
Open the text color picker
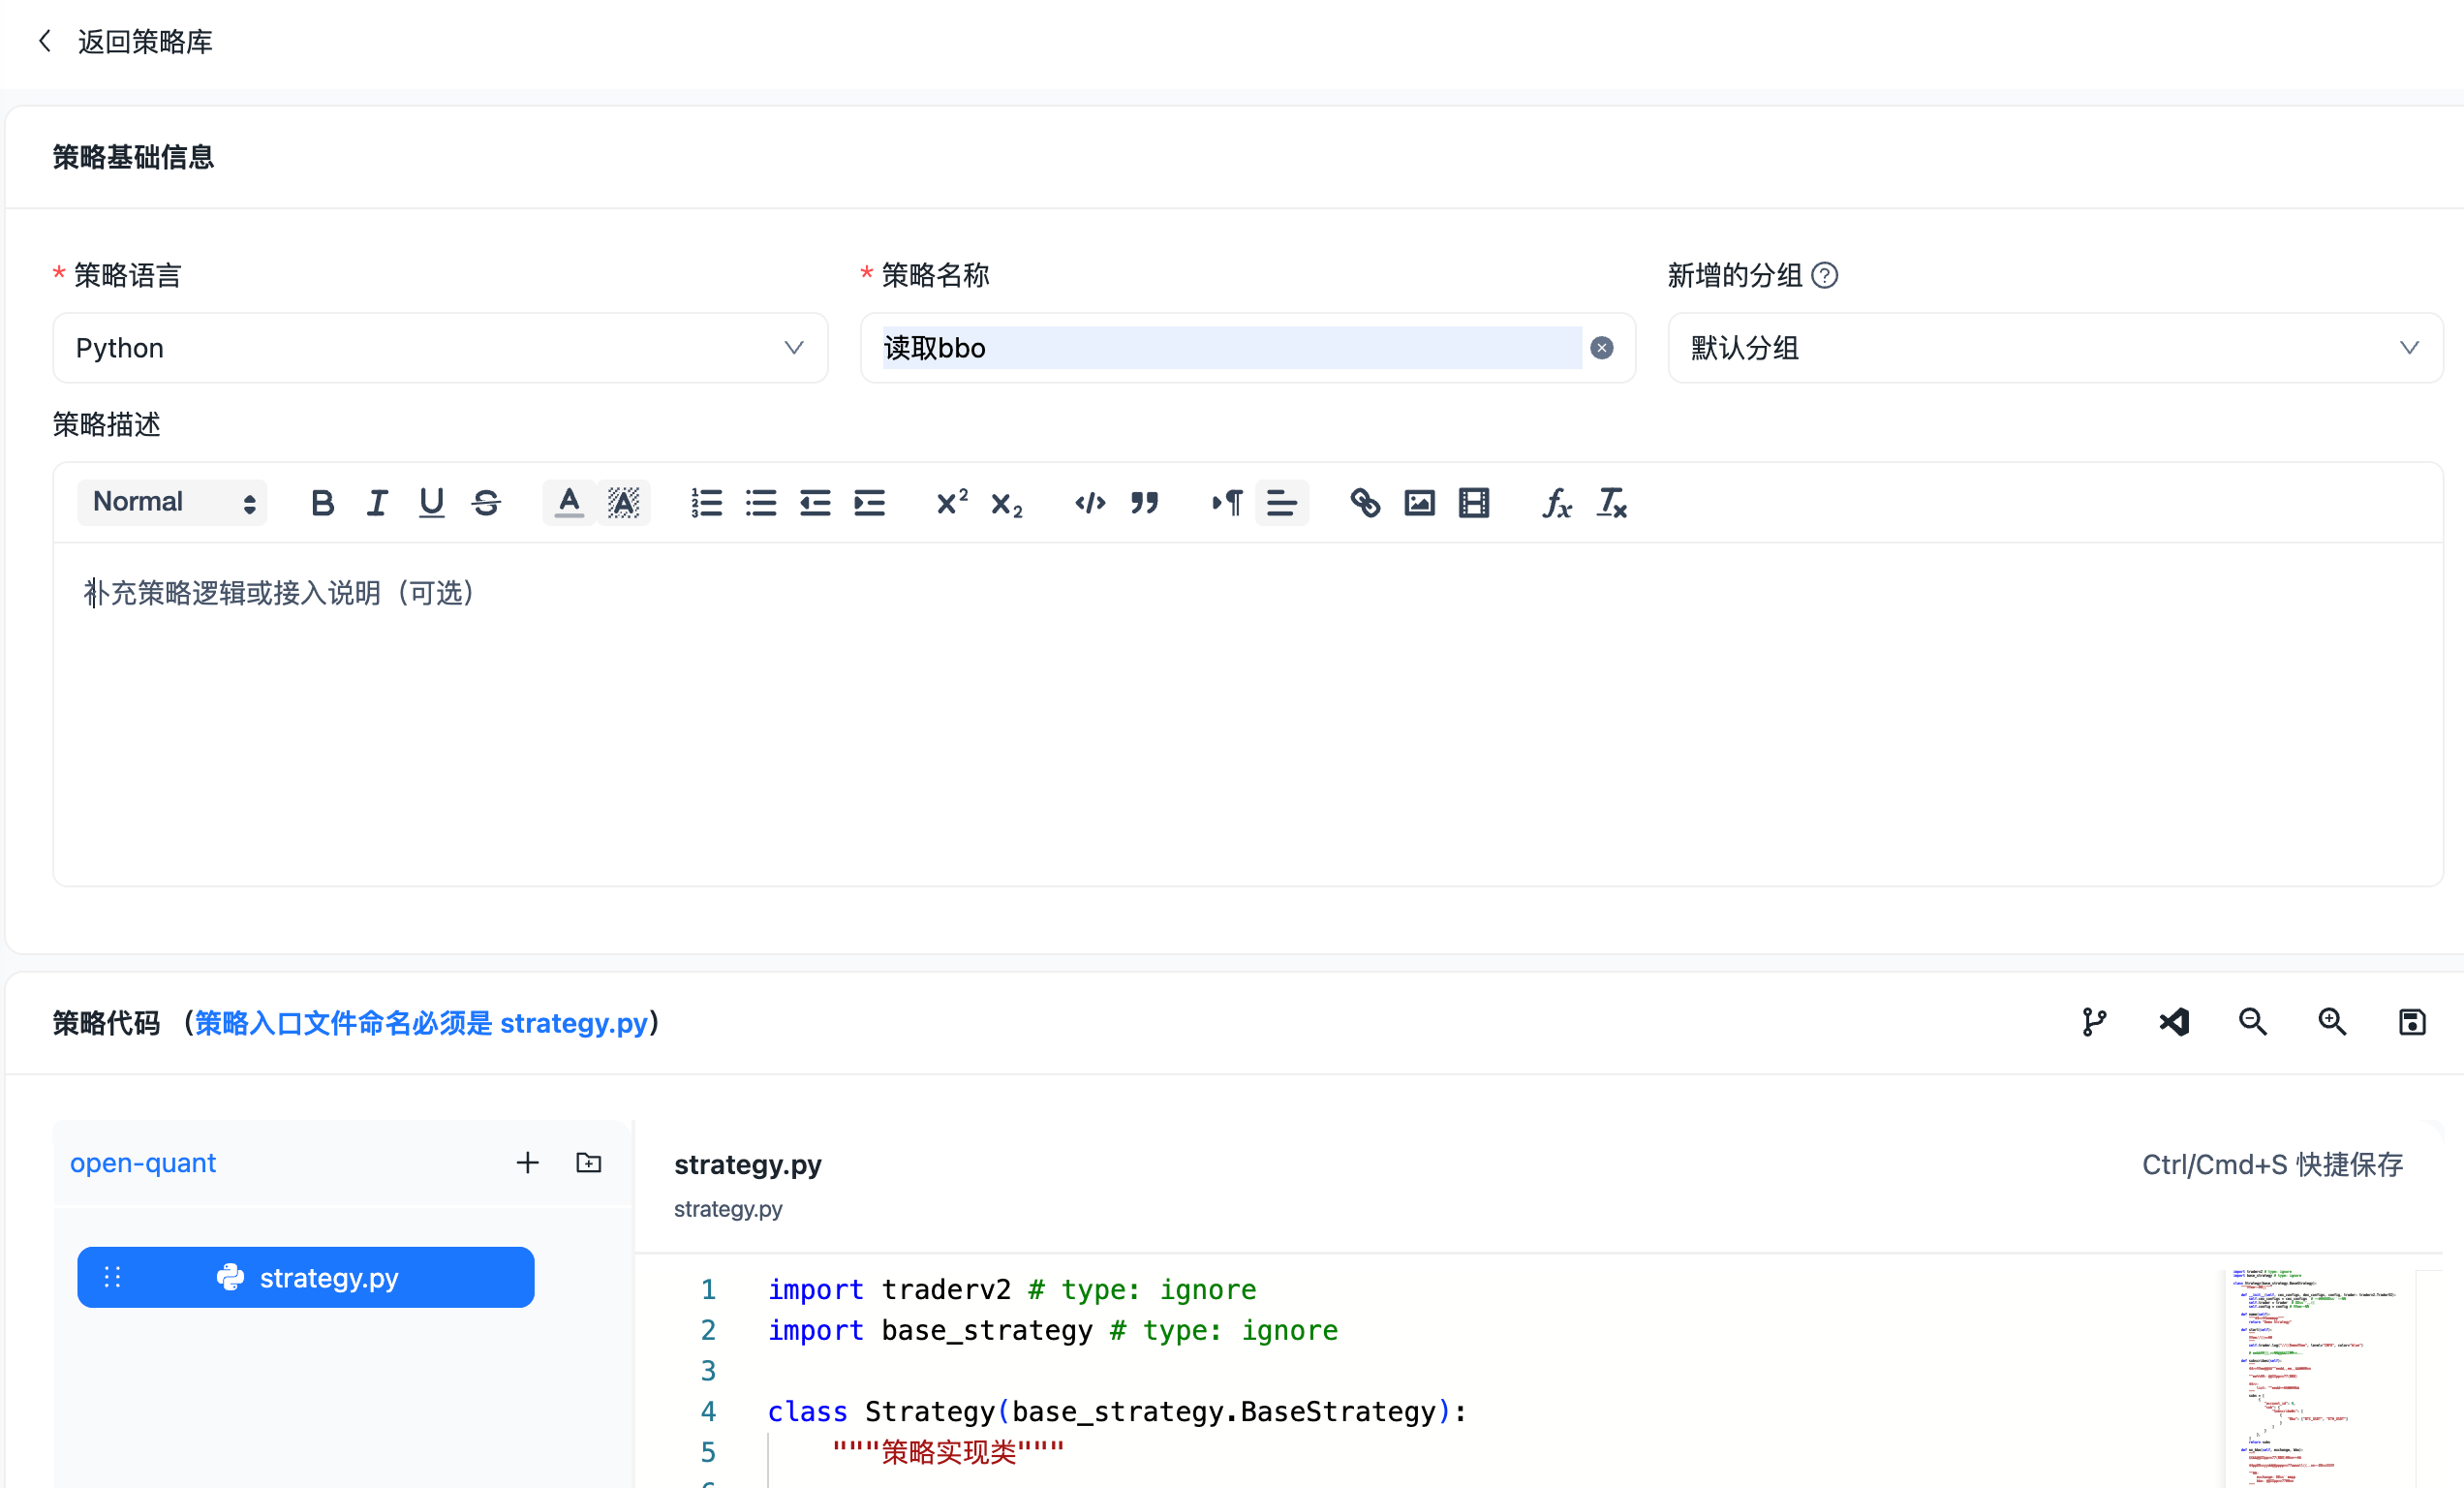pos(569,503)
